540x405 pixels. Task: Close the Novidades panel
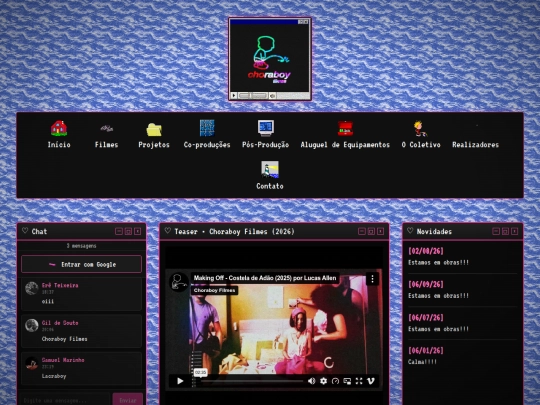click(x=515, y=231)
